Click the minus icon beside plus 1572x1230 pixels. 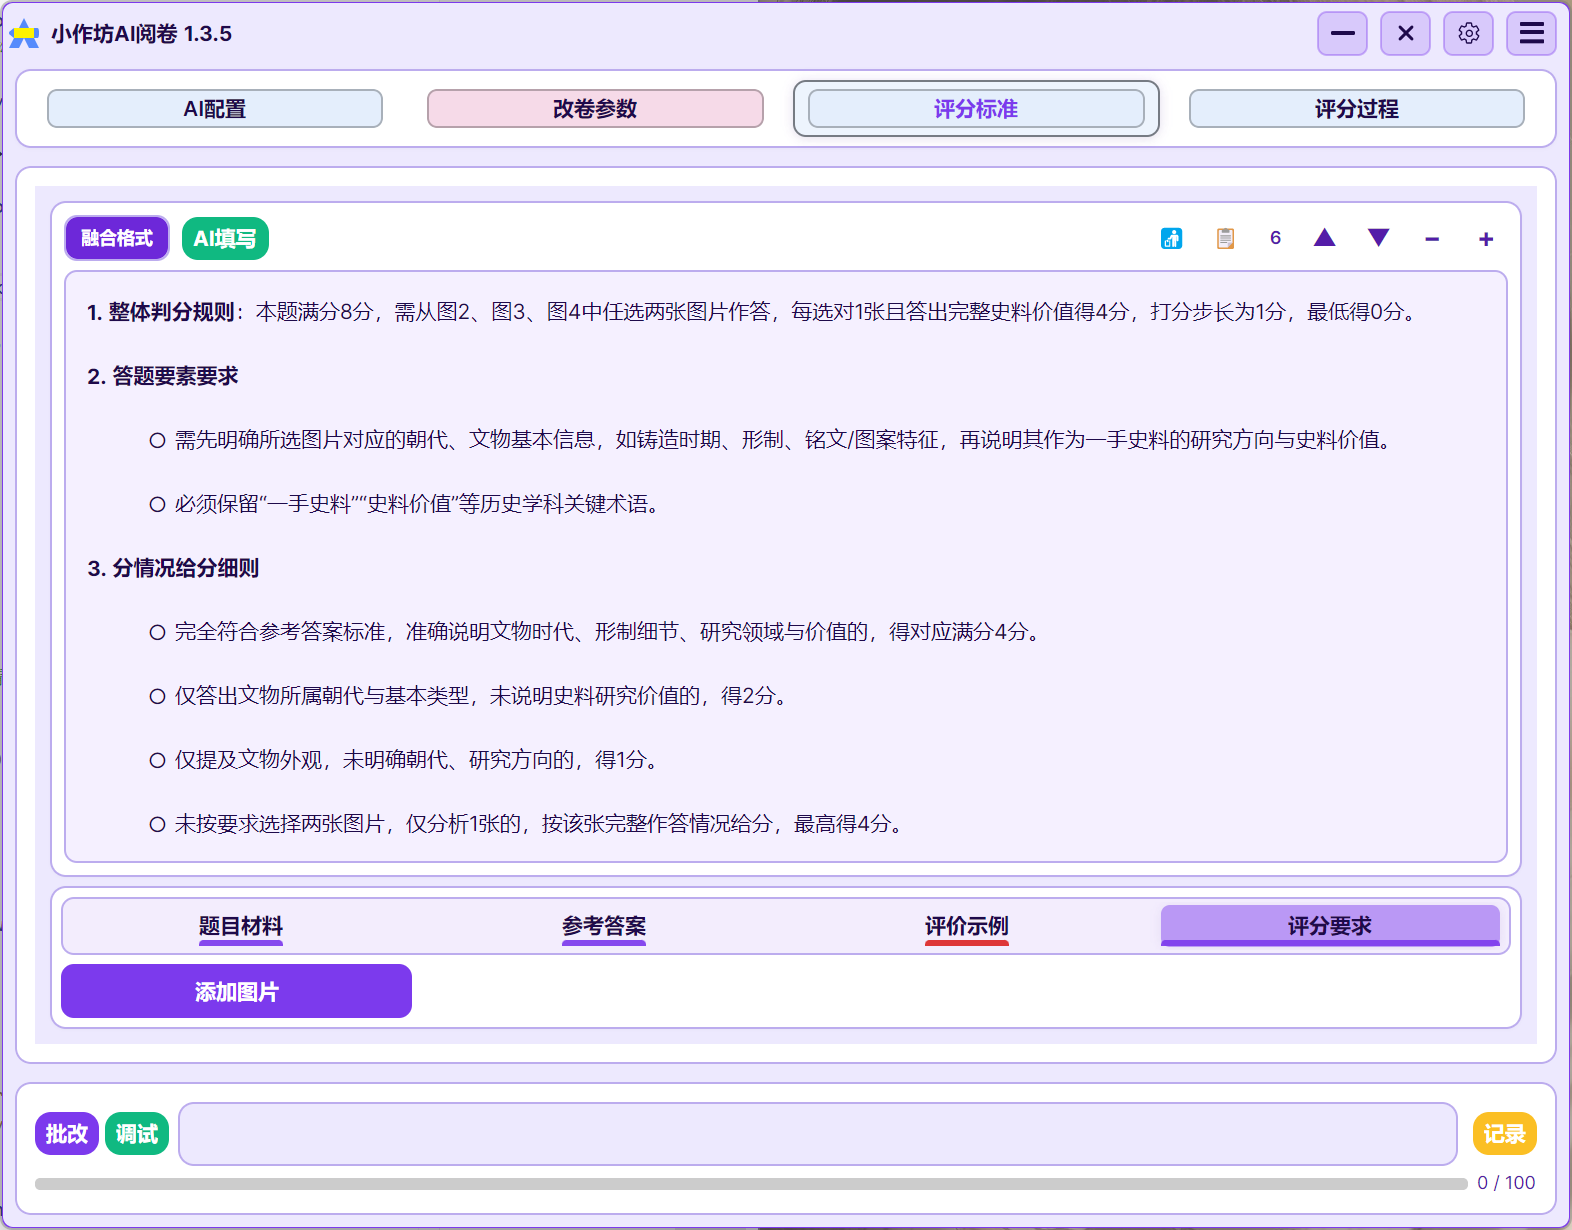pos(1432,239)
